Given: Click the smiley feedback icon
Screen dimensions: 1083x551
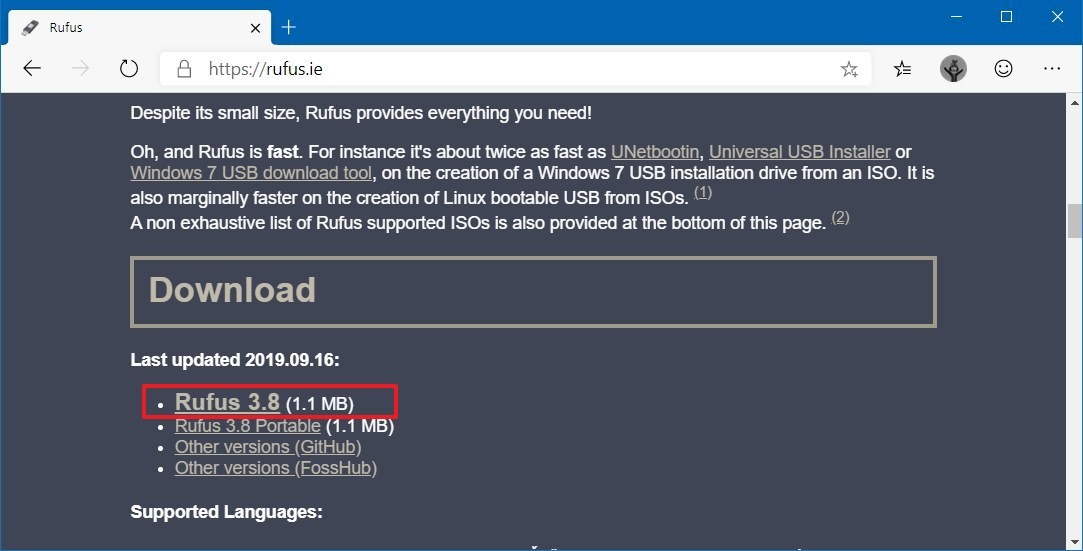Looking at the screenshot, I should click(x=1003, y=69).
